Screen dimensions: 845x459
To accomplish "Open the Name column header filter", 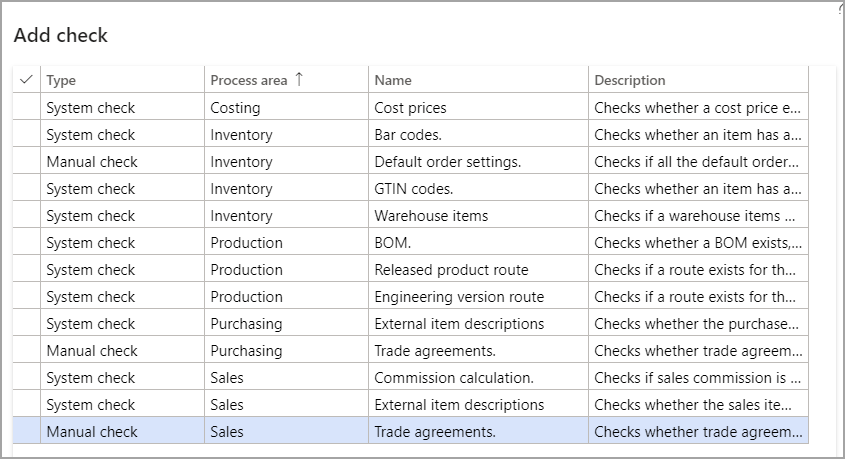I will (393, 80).
